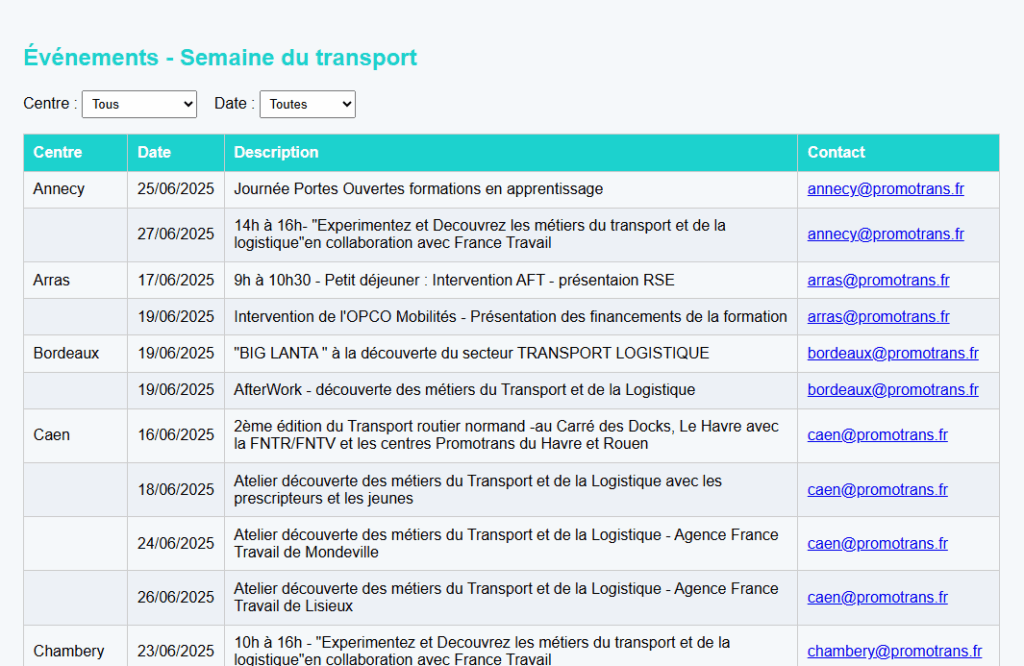The image size is (1024, 666).
Task: Open caen@promotrans.fr link in 18/06/2025 row
Action: tap(877, 490)
